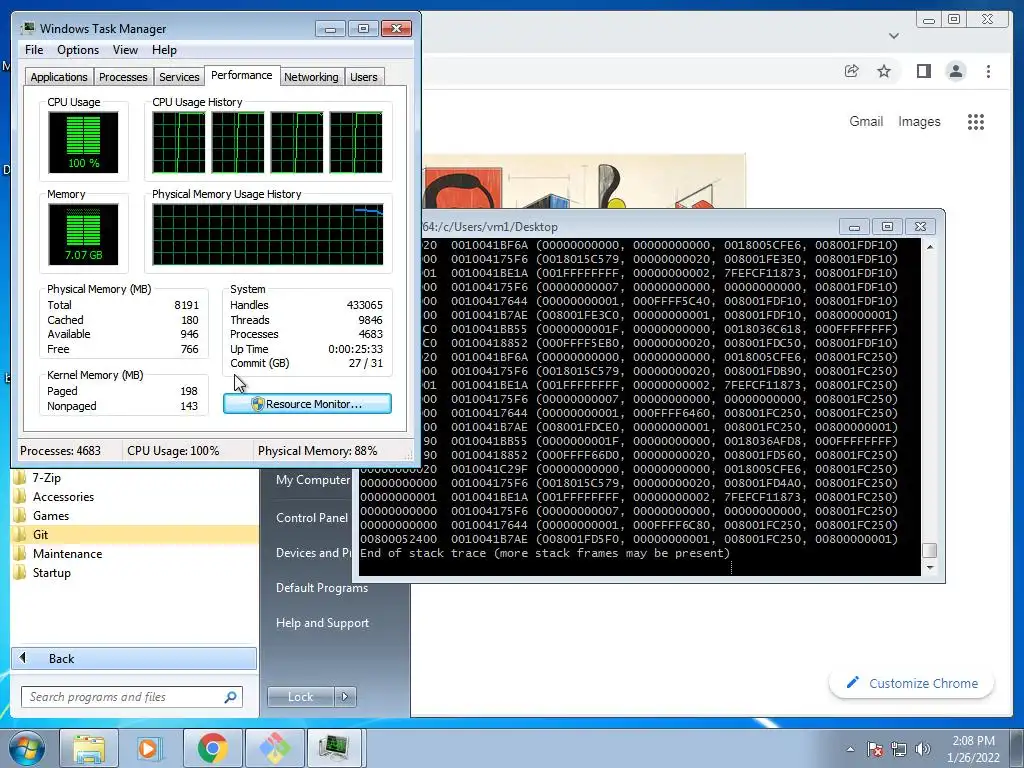
Task: Click the Memory 7.07 GB gauge
Action: click(x=83, y=234)
